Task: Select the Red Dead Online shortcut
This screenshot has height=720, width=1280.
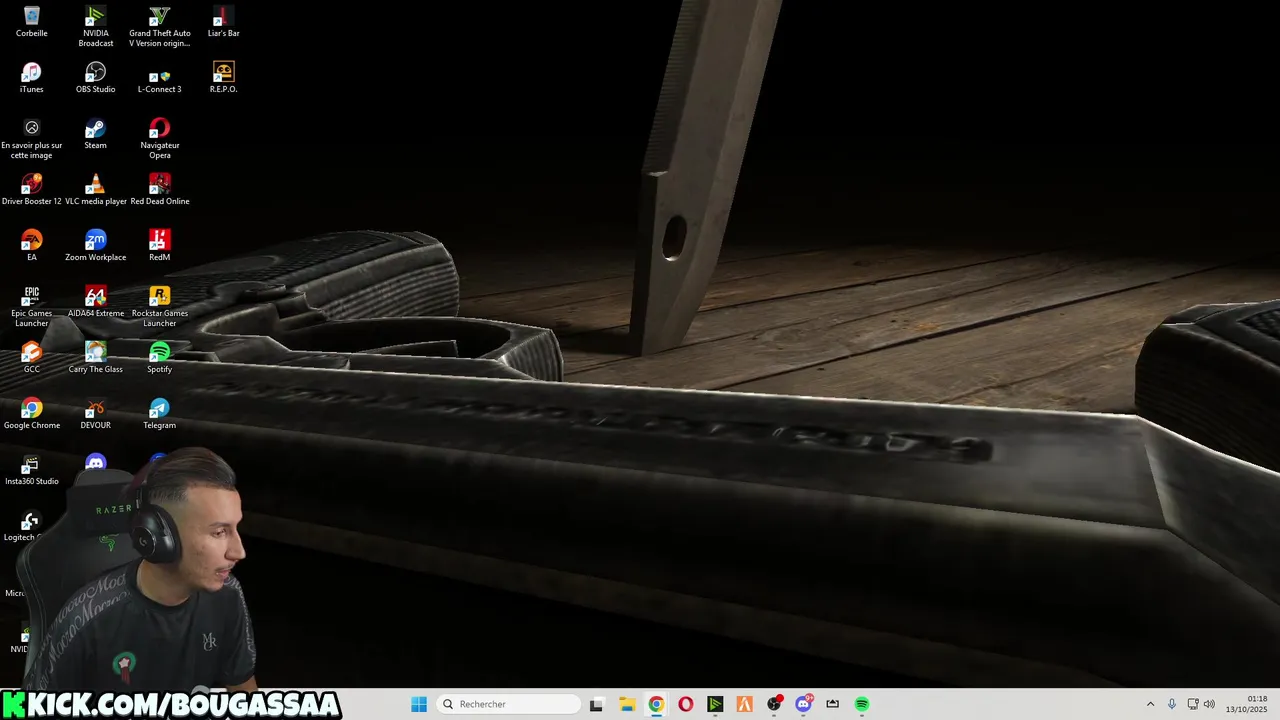Action: 160,189
